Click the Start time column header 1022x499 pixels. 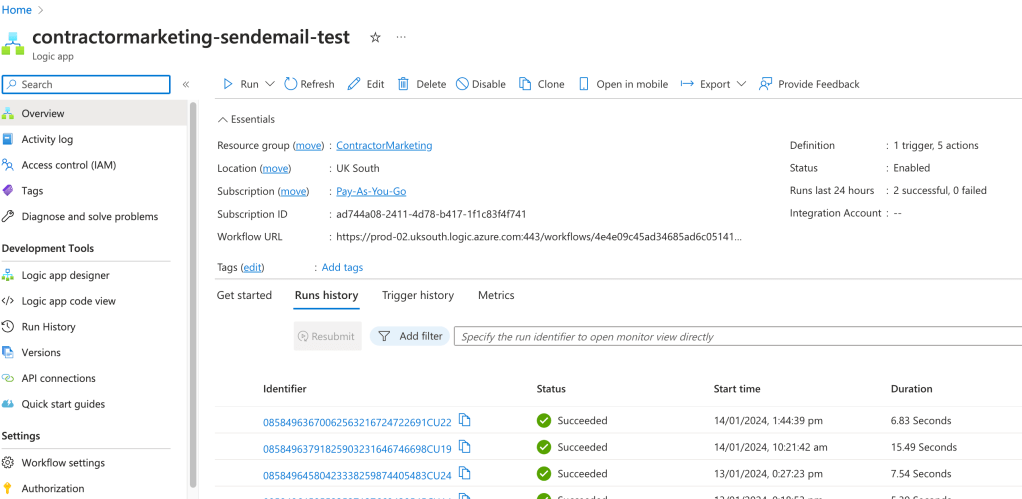coord(737,389)
